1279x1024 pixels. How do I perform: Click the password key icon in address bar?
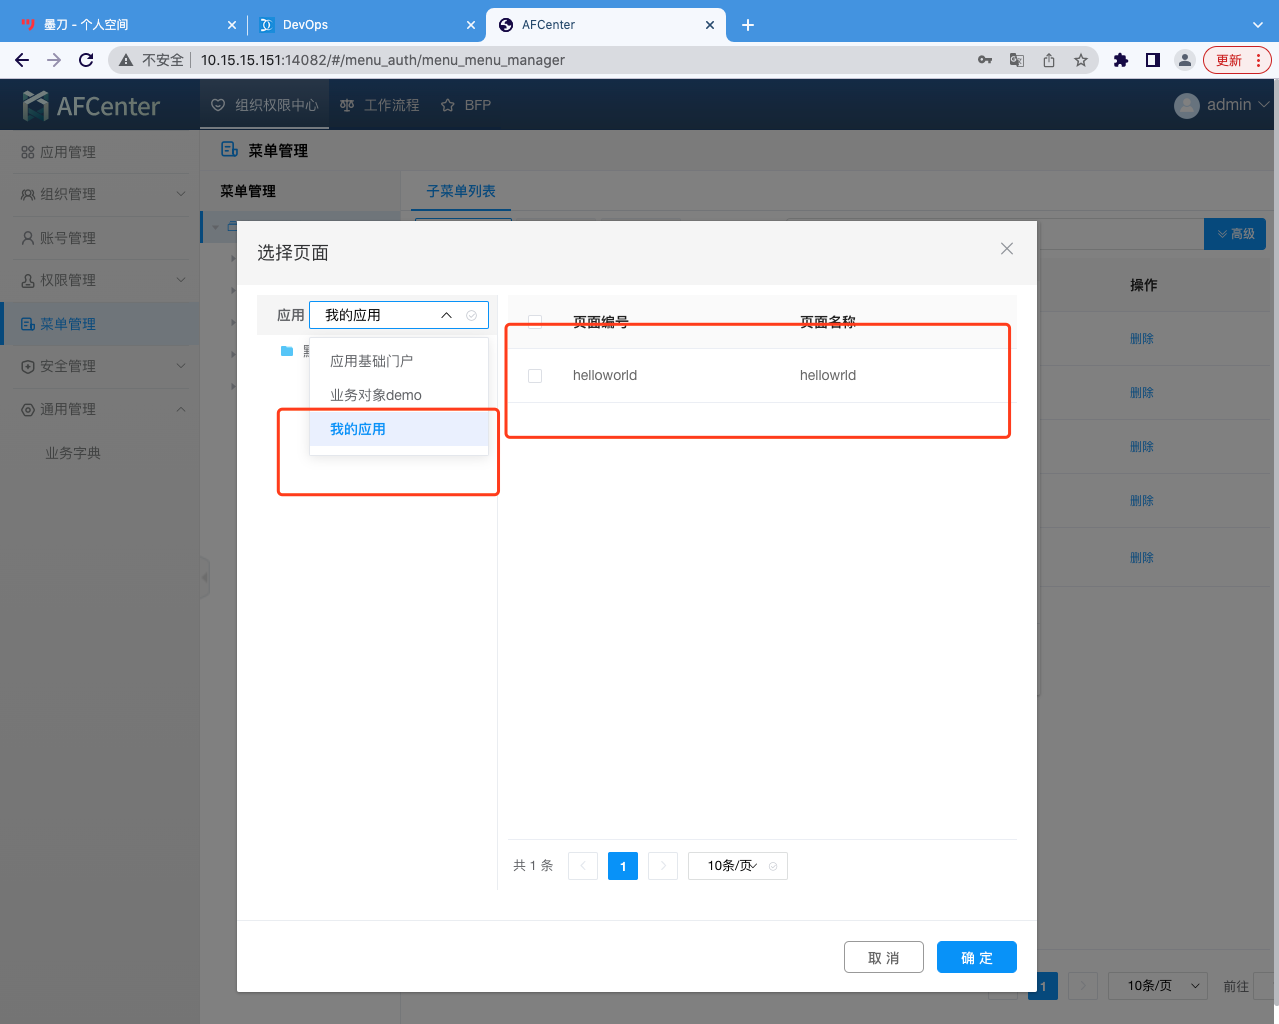click(985, 60)
